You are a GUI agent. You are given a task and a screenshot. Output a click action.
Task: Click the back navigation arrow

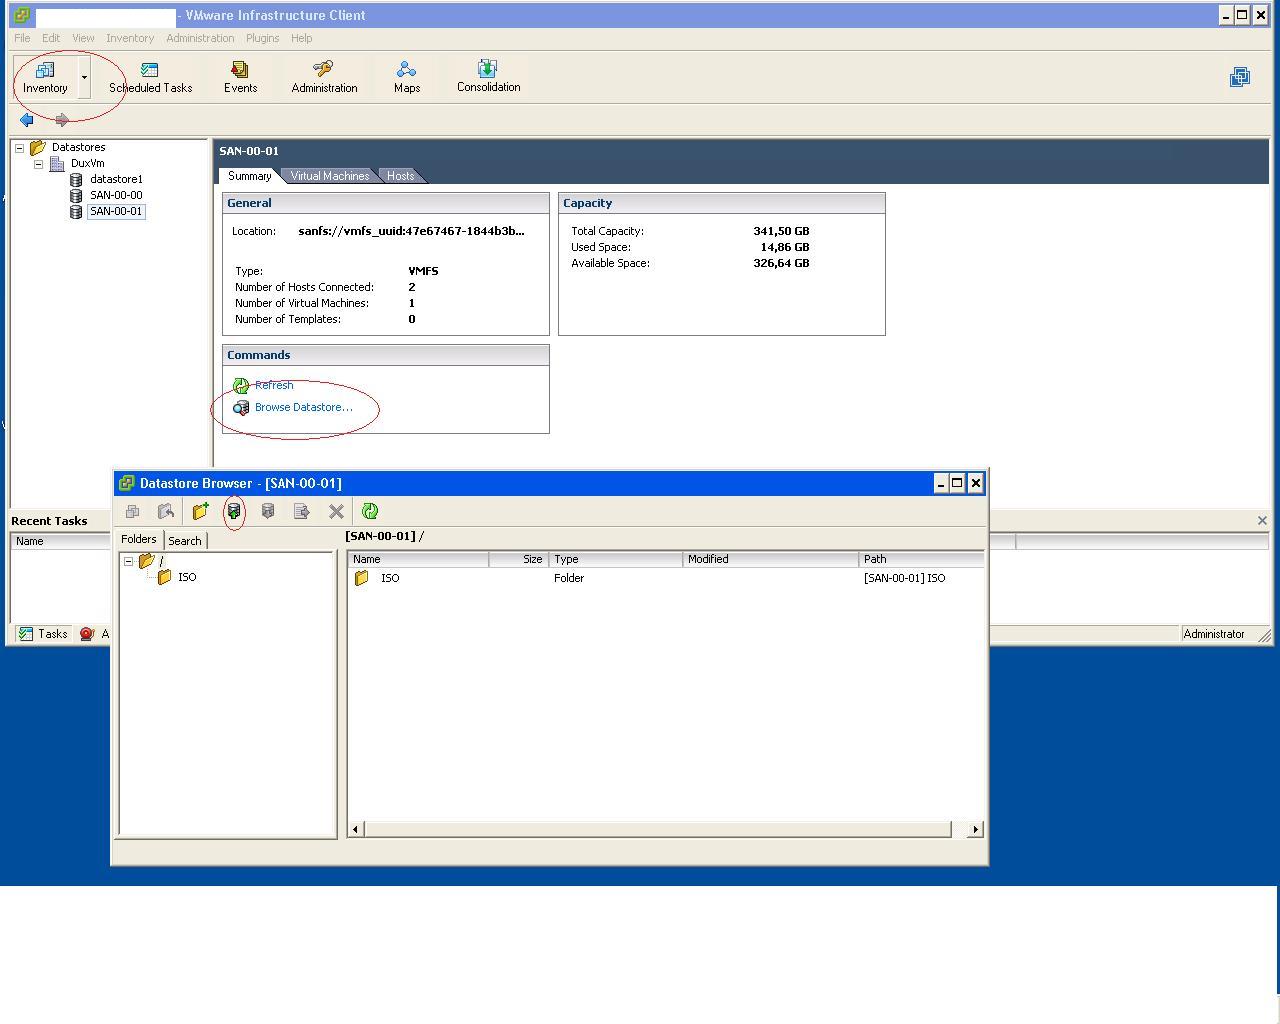(x=27, y=120)
